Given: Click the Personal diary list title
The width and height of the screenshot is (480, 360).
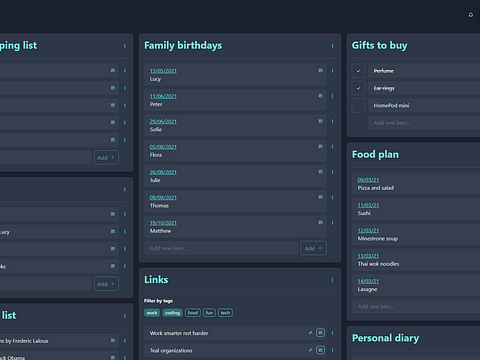Looking at the screenshot, I should click(386, 338).
